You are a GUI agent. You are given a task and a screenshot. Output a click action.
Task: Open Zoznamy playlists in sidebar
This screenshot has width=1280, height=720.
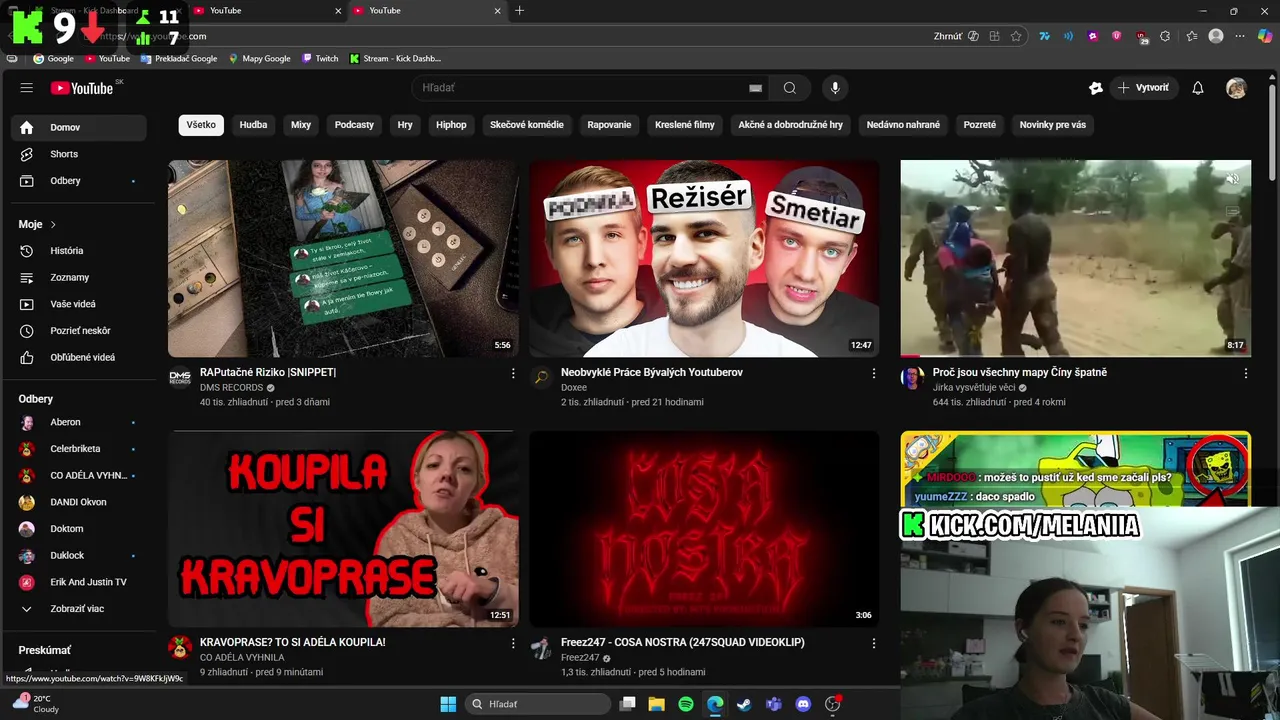click(78, 277)
